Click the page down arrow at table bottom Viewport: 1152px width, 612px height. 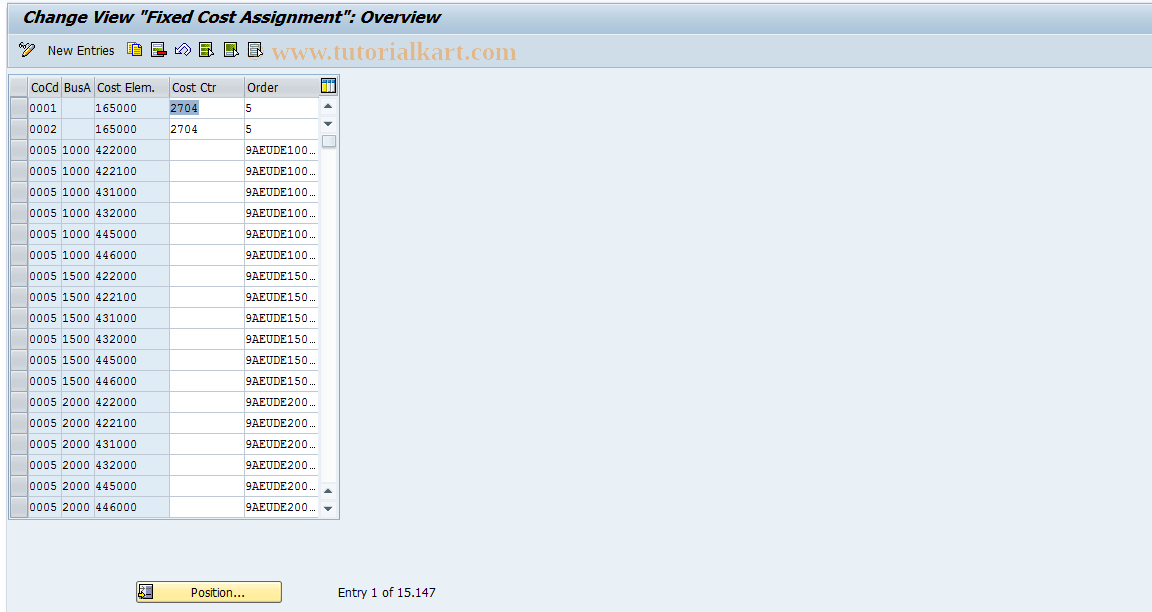[x=328, y=508]
